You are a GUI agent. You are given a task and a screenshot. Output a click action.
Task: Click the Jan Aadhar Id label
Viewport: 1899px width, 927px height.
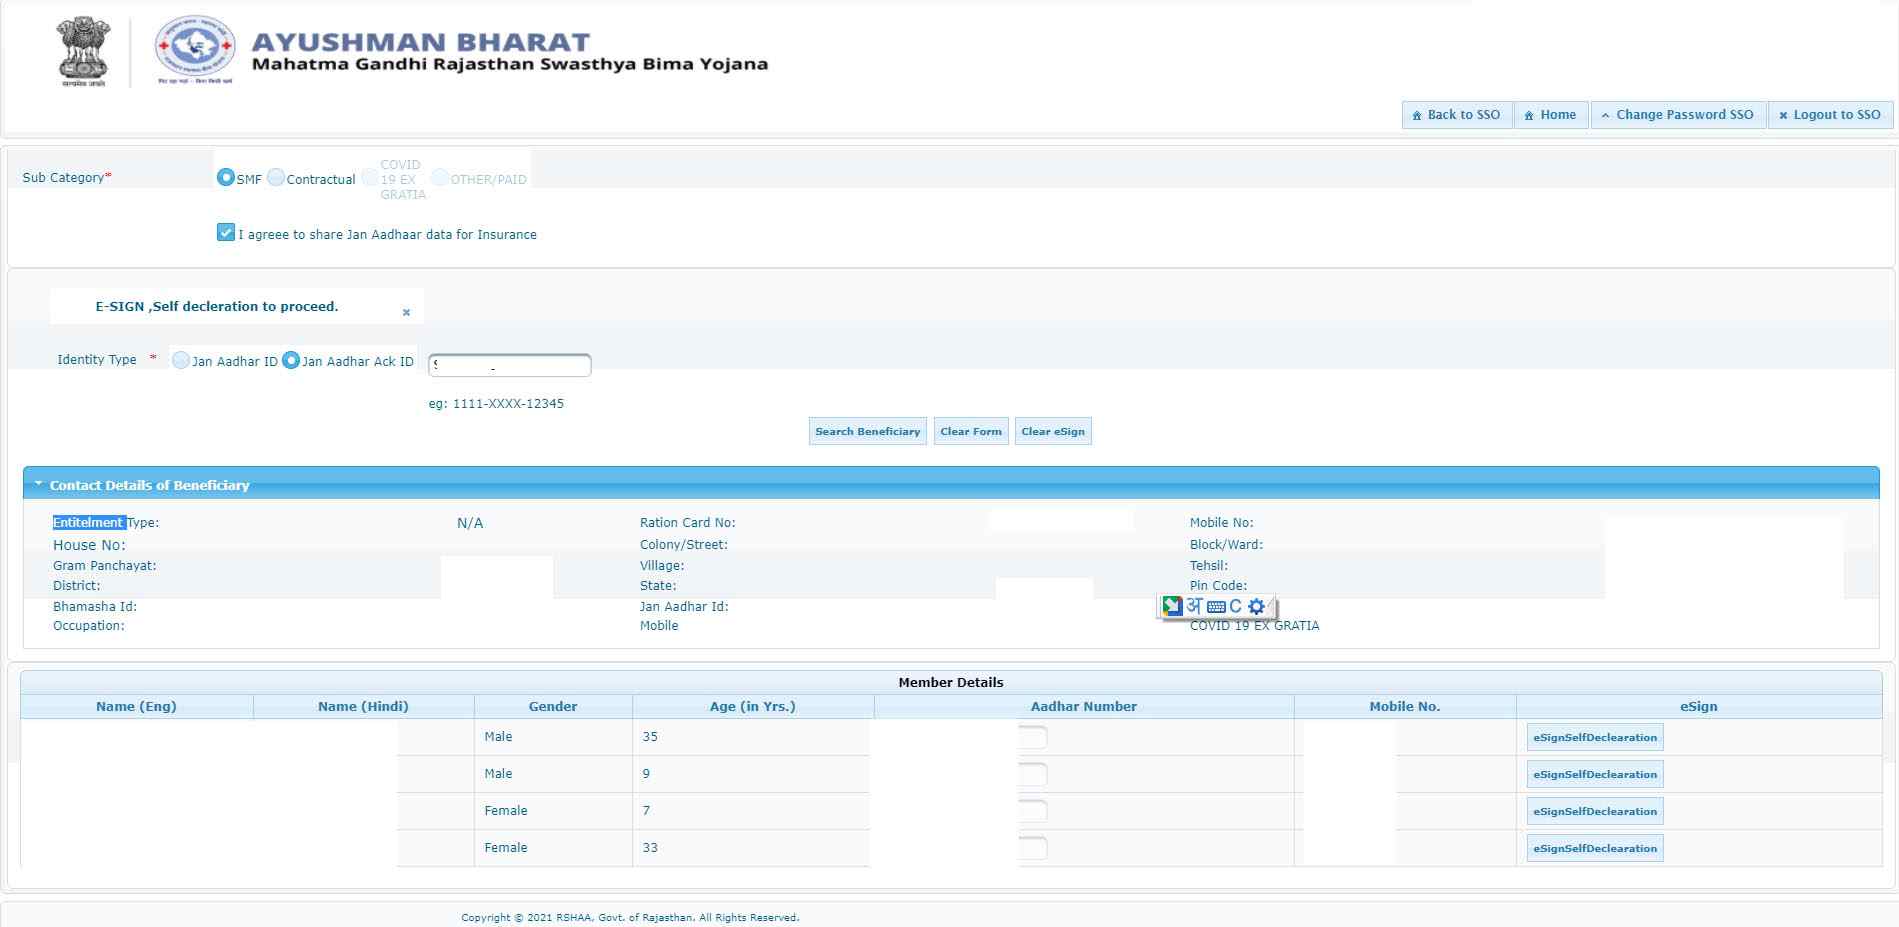coord(684,607)
